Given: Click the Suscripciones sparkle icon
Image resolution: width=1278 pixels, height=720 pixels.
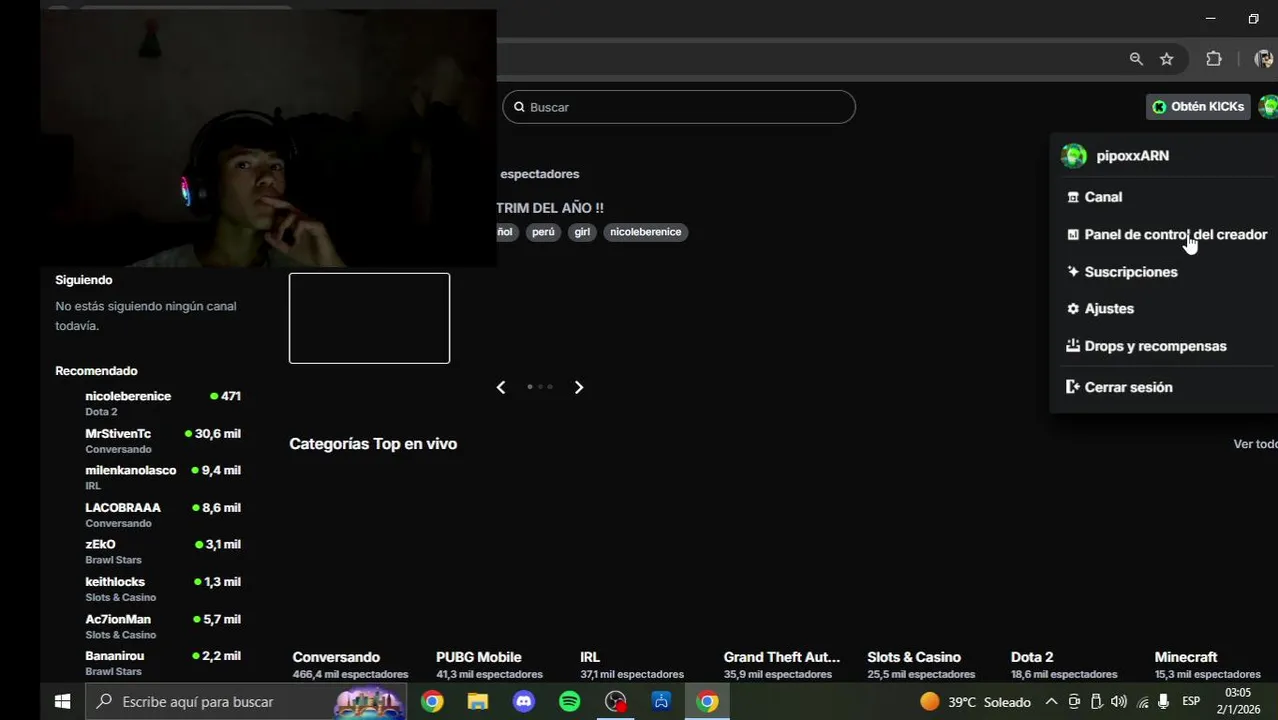Looking at the screenshot, I should (x=1073, y=272).
